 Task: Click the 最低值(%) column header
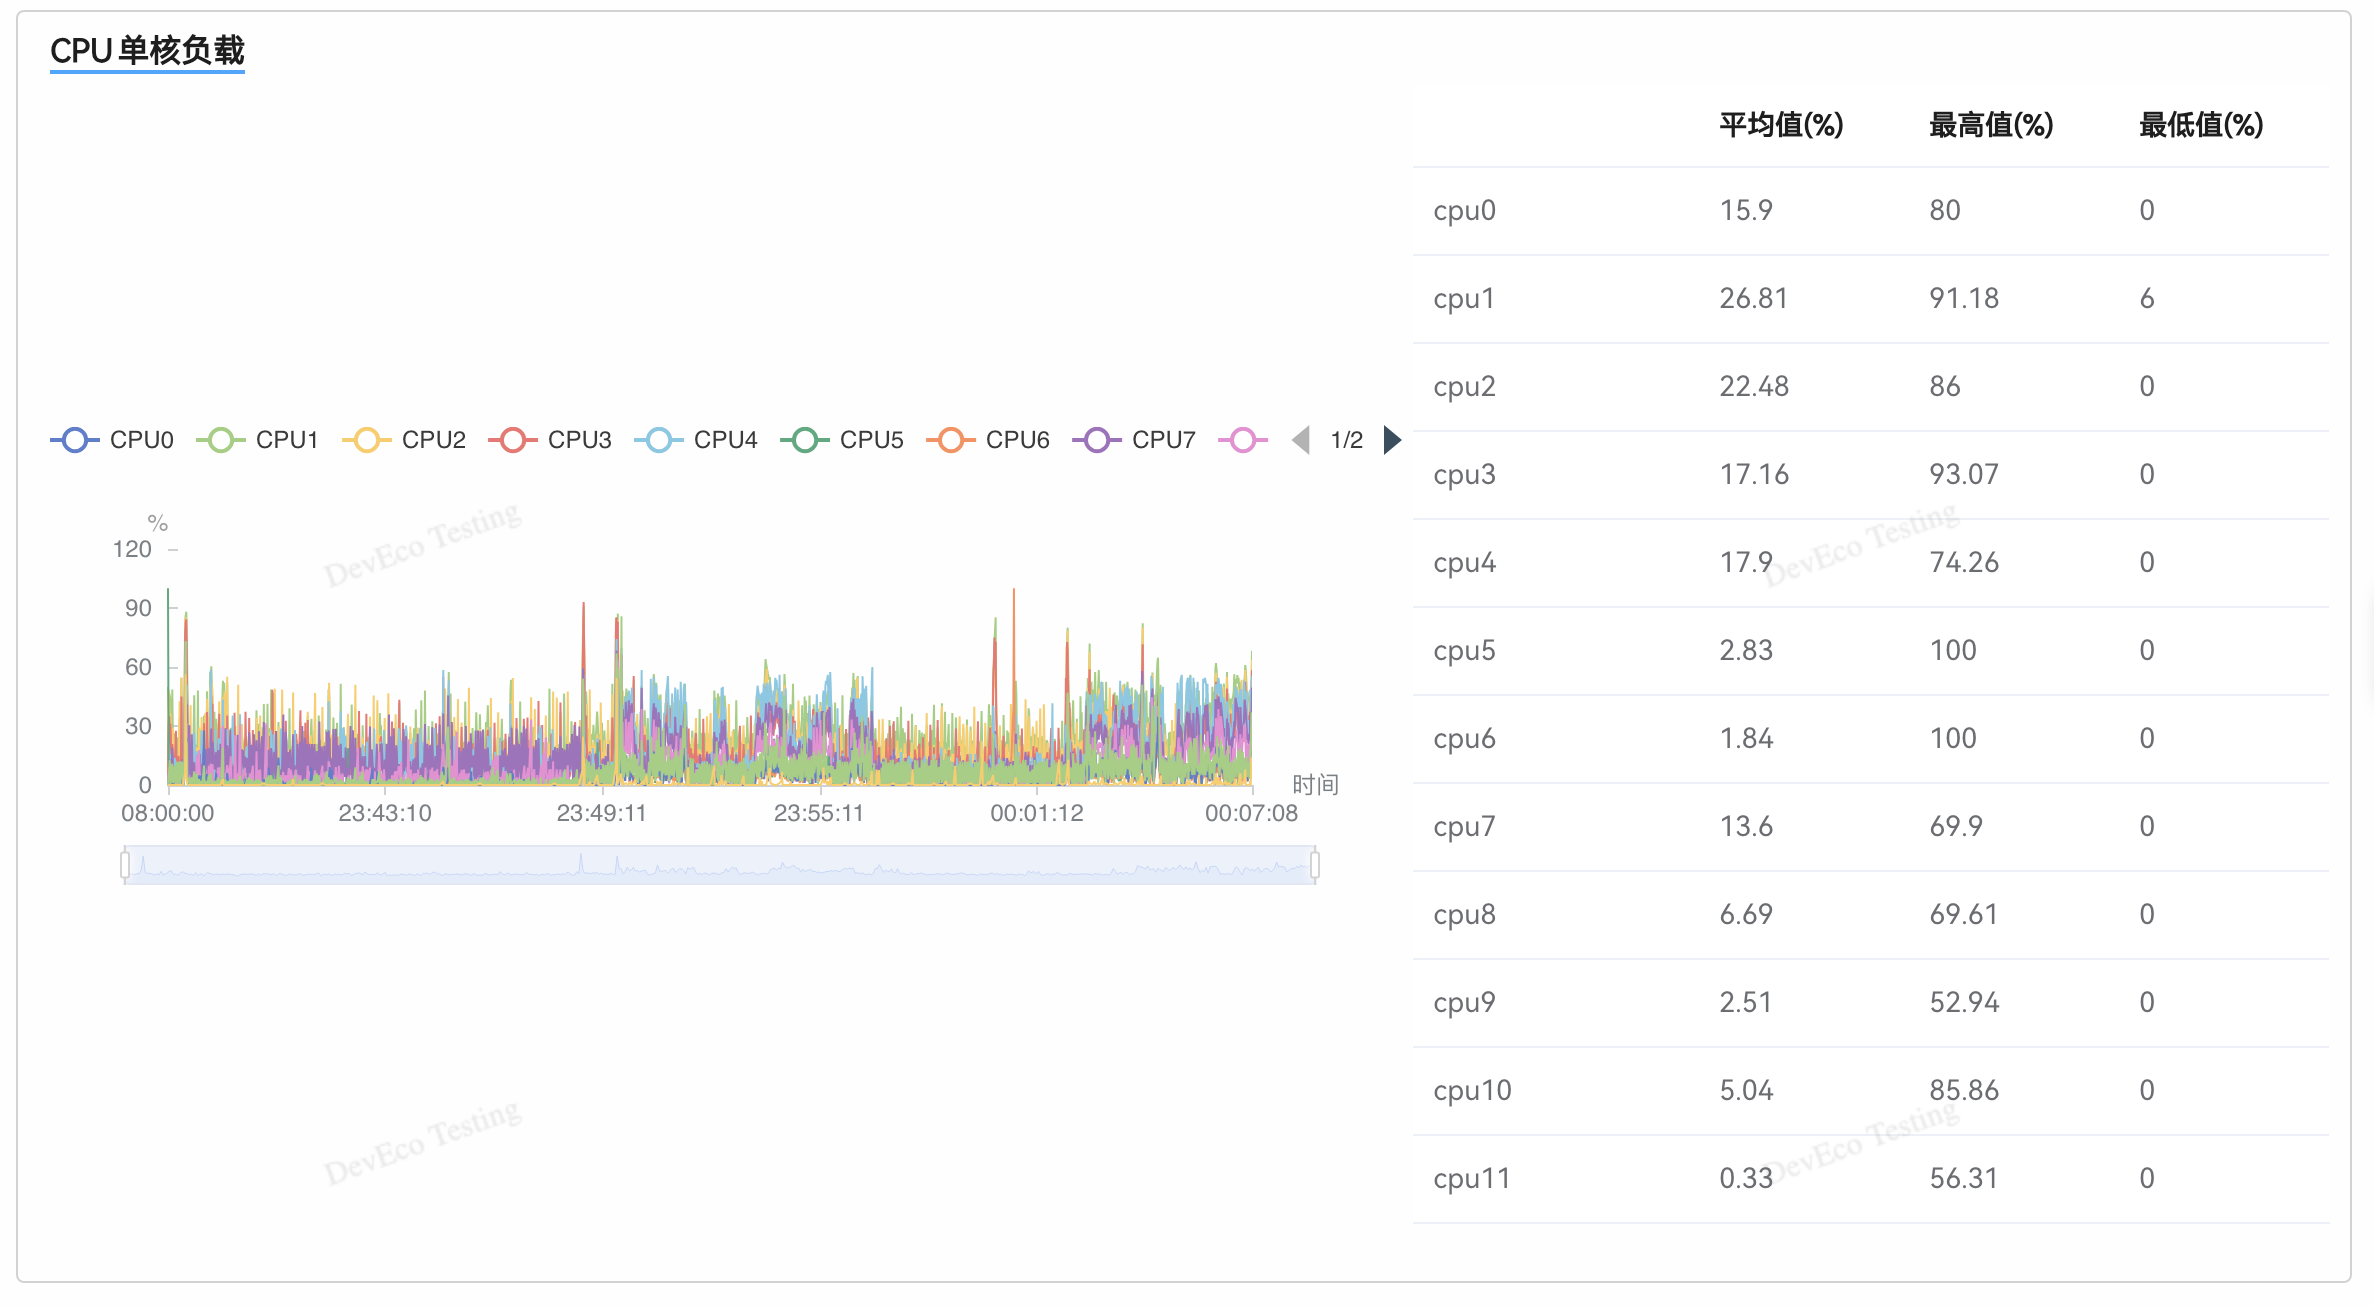pos(2201,125)
